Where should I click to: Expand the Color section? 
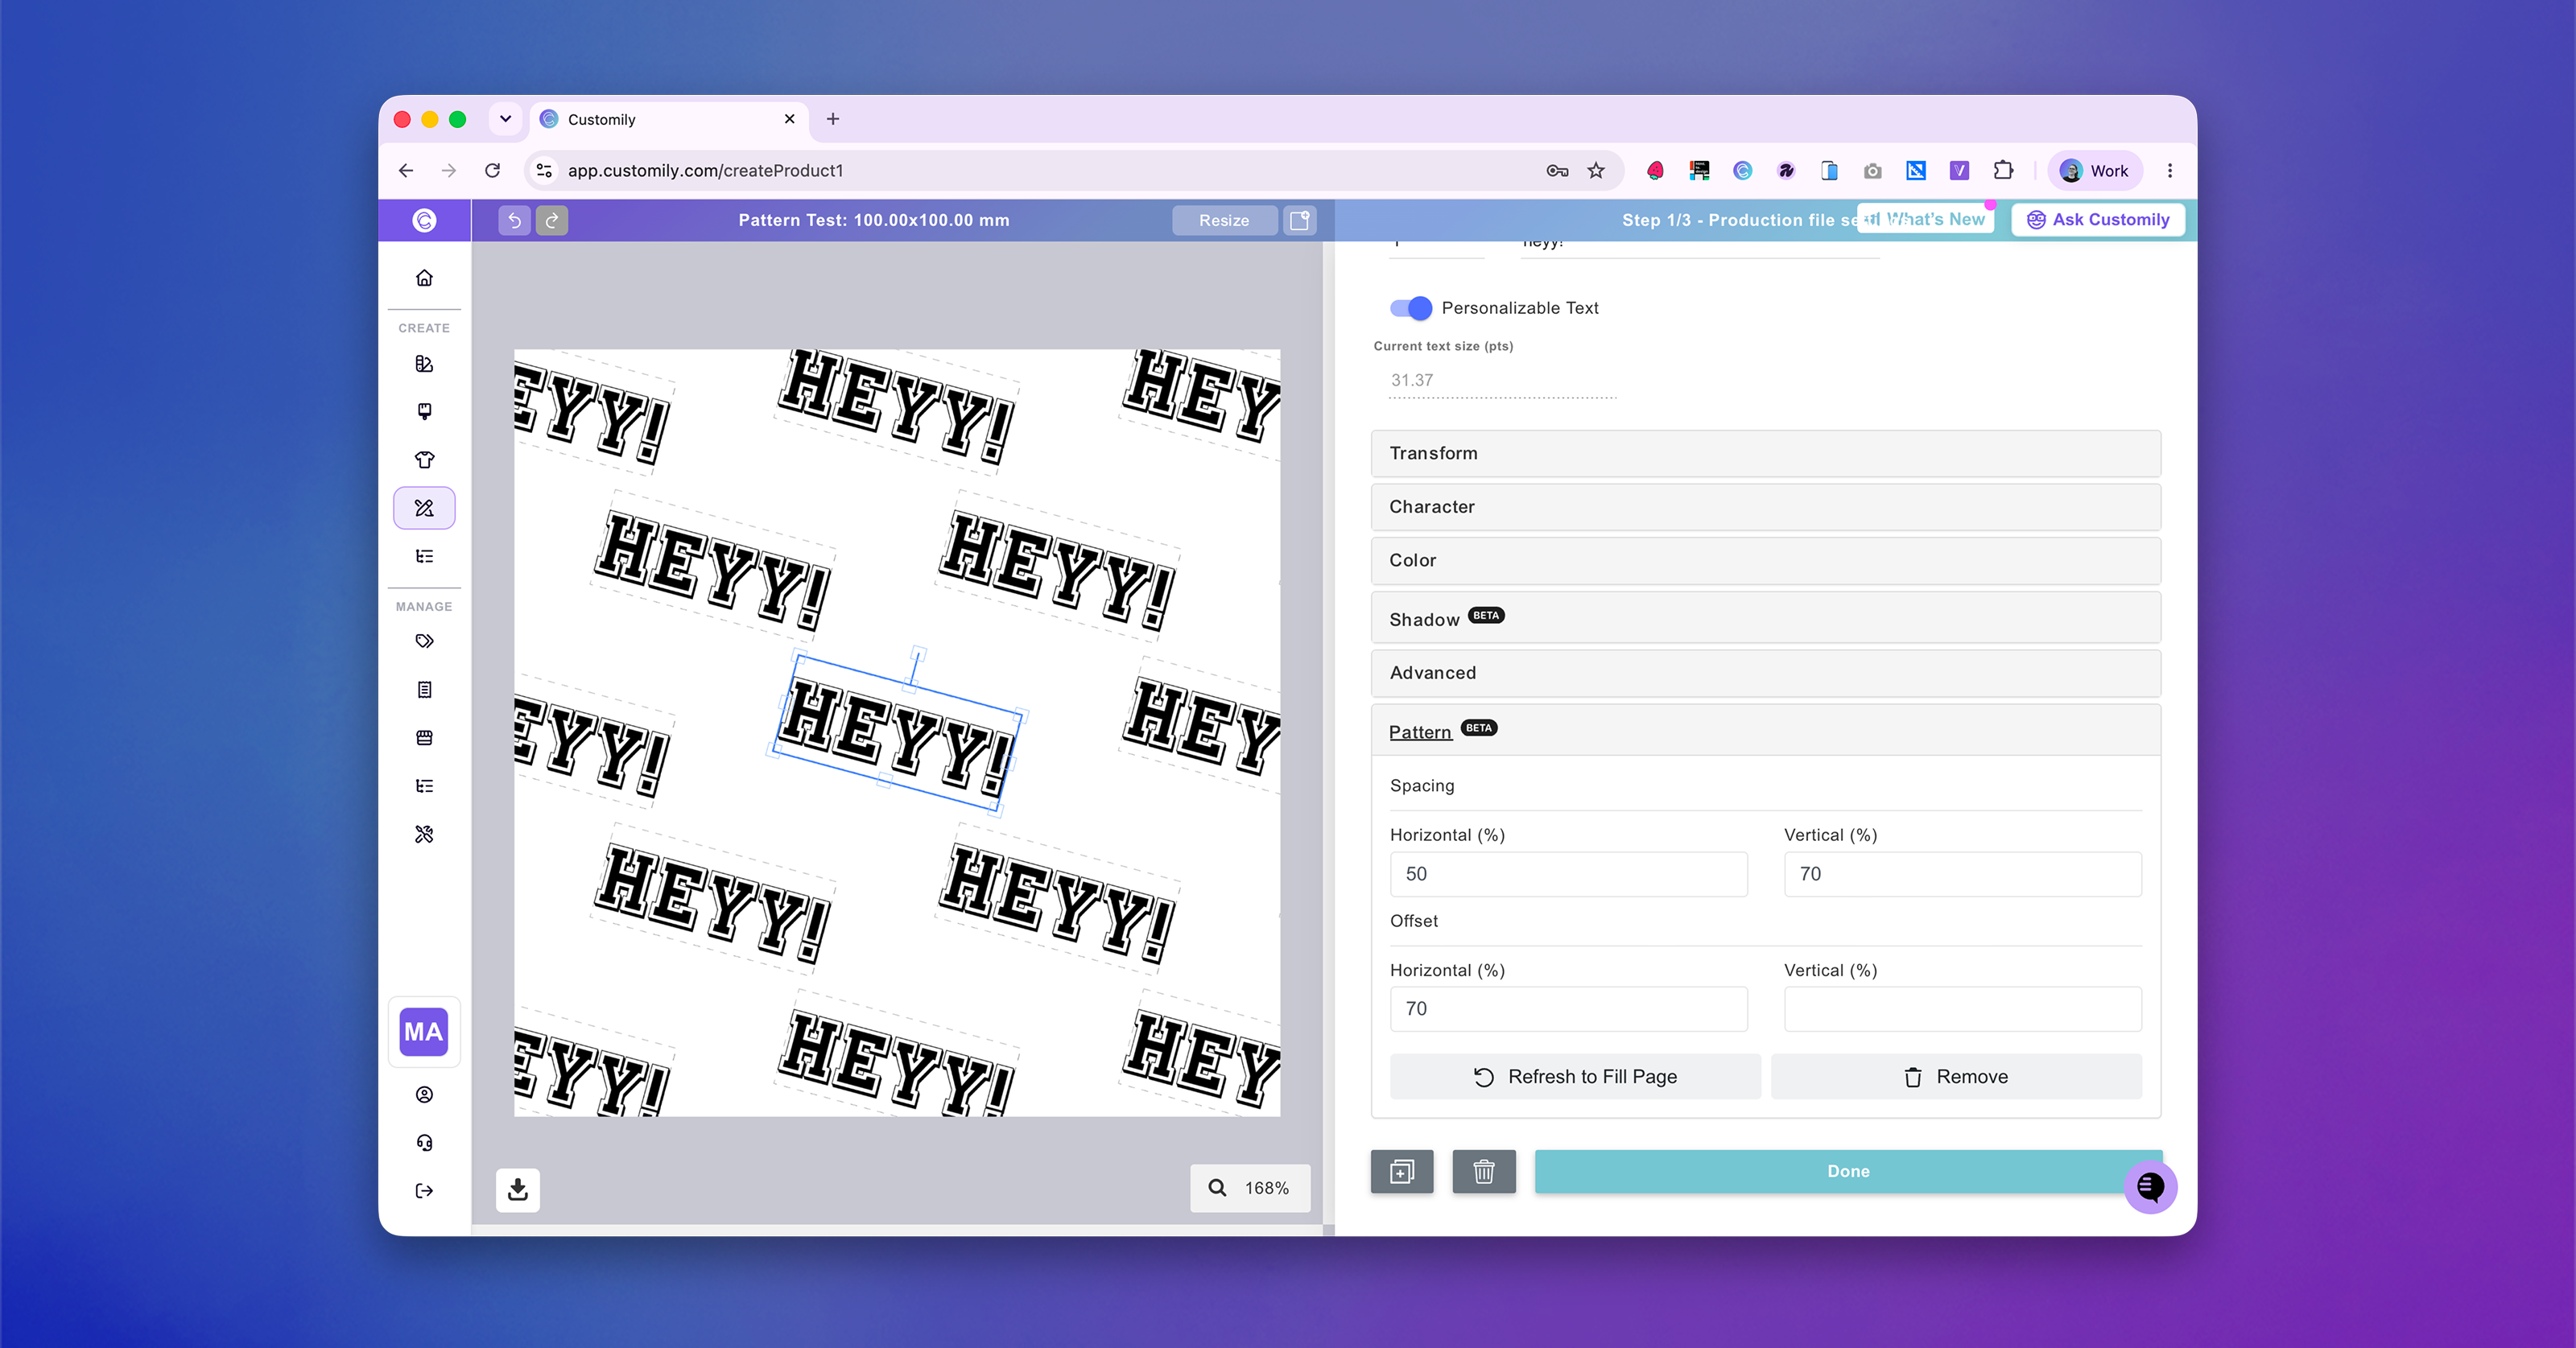(x=1765, y=560)
